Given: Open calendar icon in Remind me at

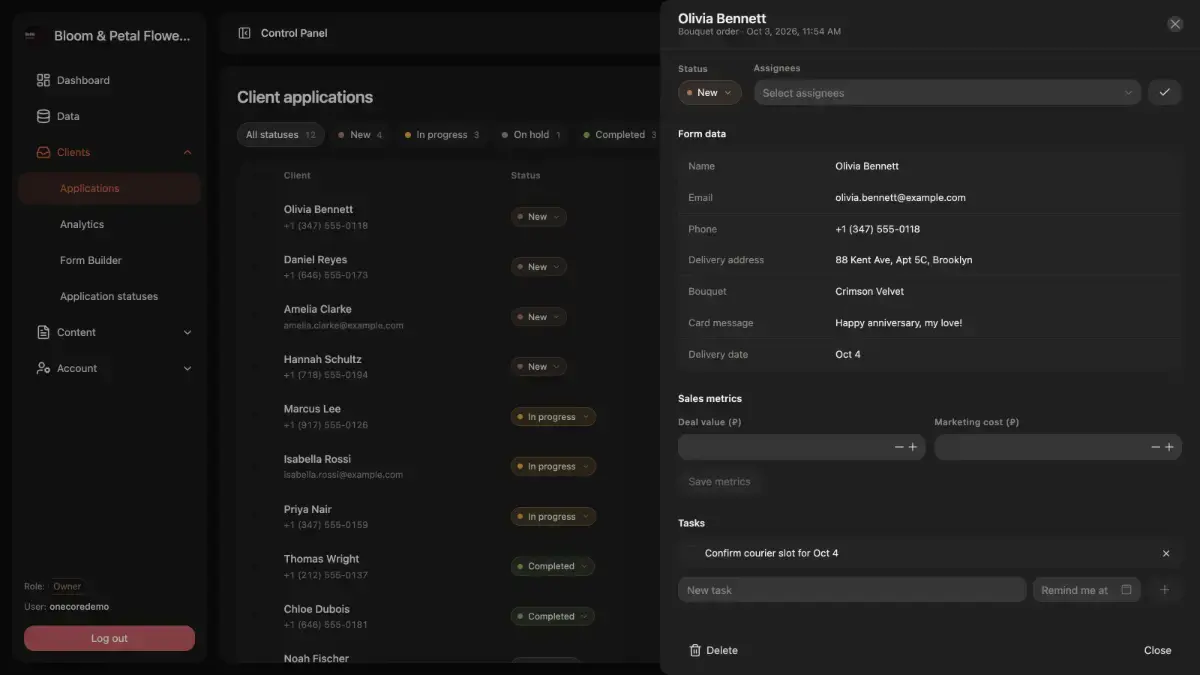Looking at the screenshot, I should (1126, 590).
